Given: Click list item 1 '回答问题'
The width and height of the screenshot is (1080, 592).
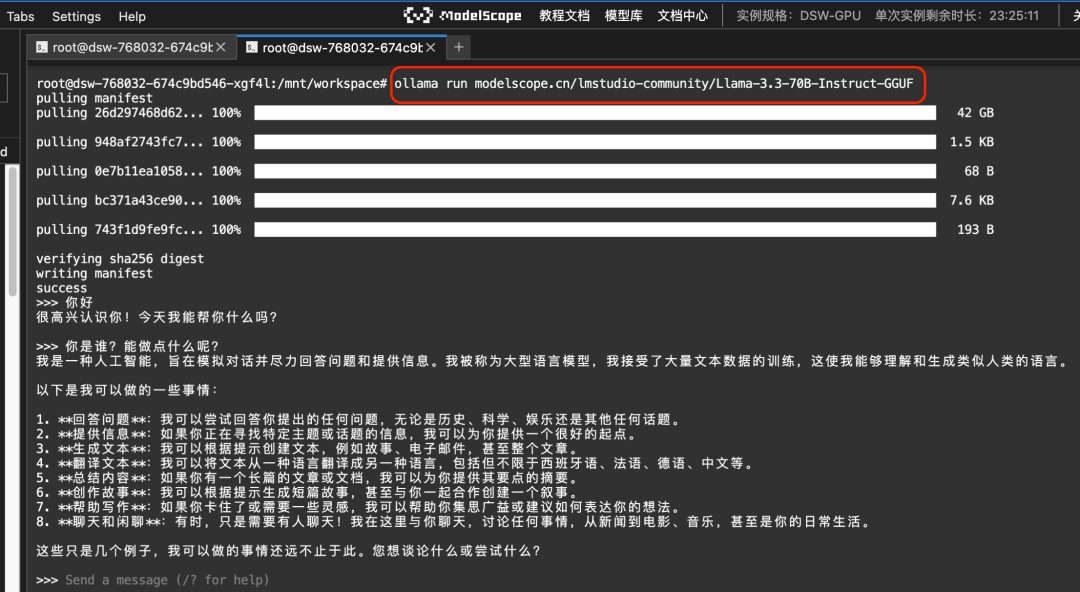Looking at the screenshot, I should 359,420.
